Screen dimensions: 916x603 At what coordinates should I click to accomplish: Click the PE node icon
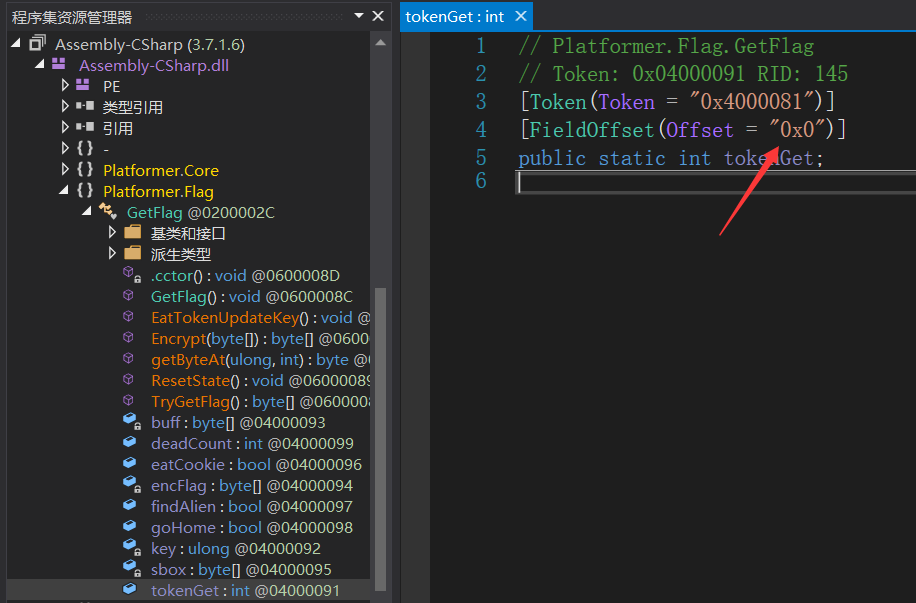pos(83,85)
